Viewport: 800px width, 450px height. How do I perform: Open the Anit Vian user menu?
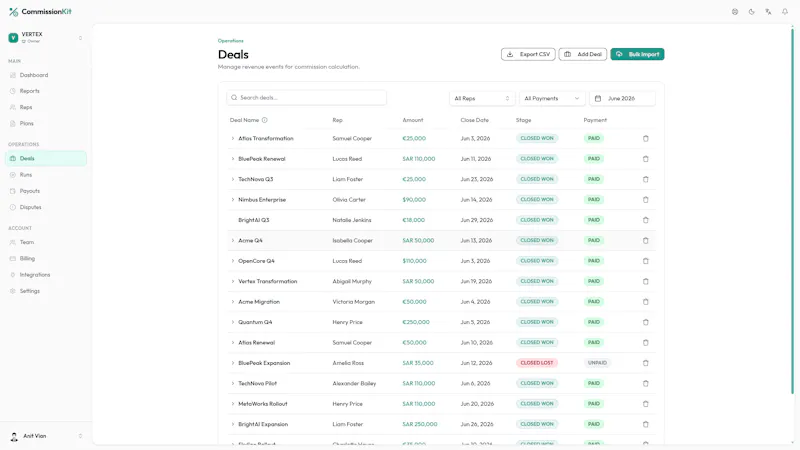point(45,436)
